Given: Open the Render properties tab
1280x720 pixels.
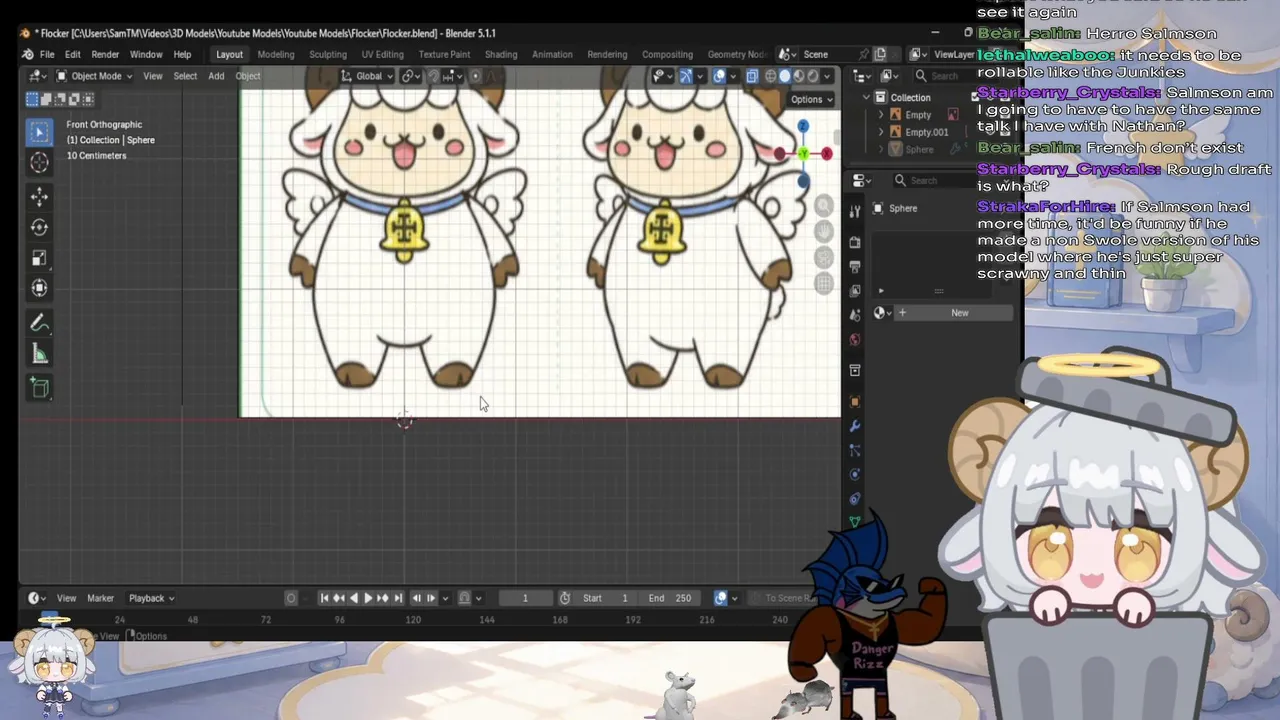Looking at the screenshot, I should coord(855,242).
